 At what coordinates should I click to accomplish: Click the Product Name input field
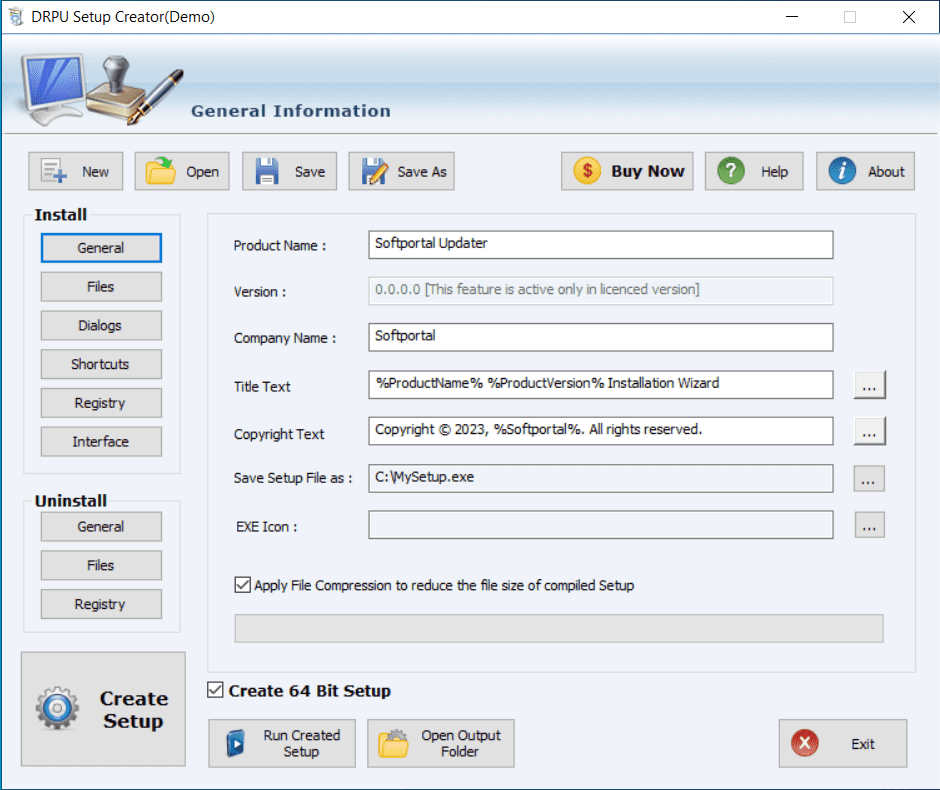[601, 245]
